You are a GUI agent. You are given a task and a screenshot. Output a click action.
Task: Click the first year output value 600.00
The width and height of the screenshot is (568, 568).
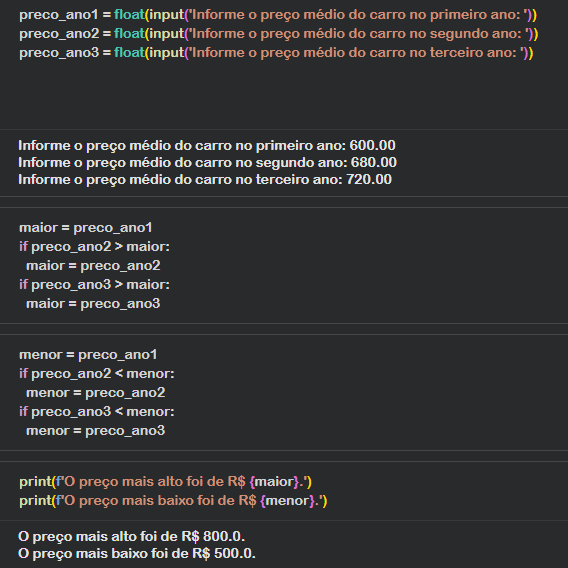pyautogui.click(x=372, y=146)
